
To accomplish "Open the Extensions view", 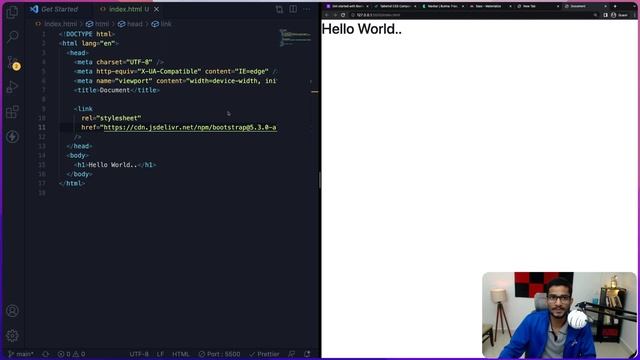I will [12, 112].
